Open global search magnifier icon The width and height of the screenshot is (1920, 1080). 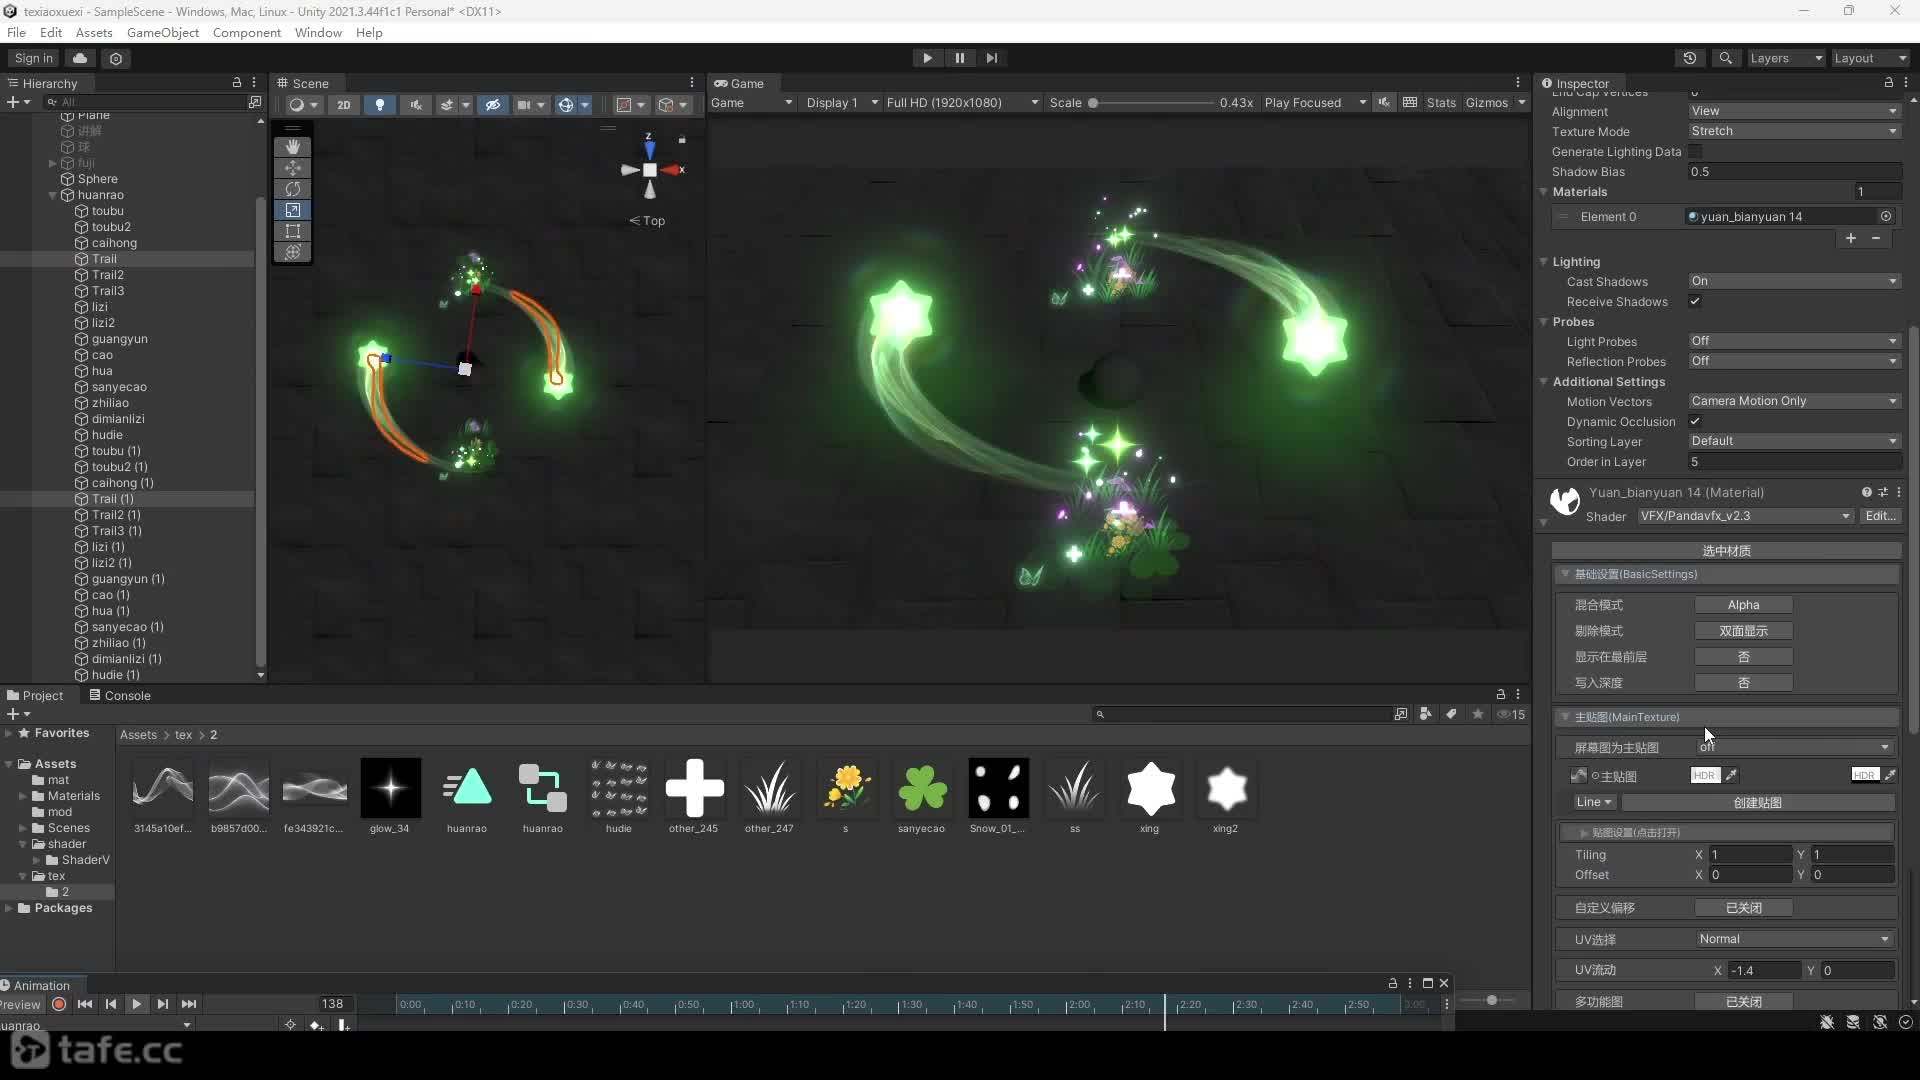point(1725,58)
